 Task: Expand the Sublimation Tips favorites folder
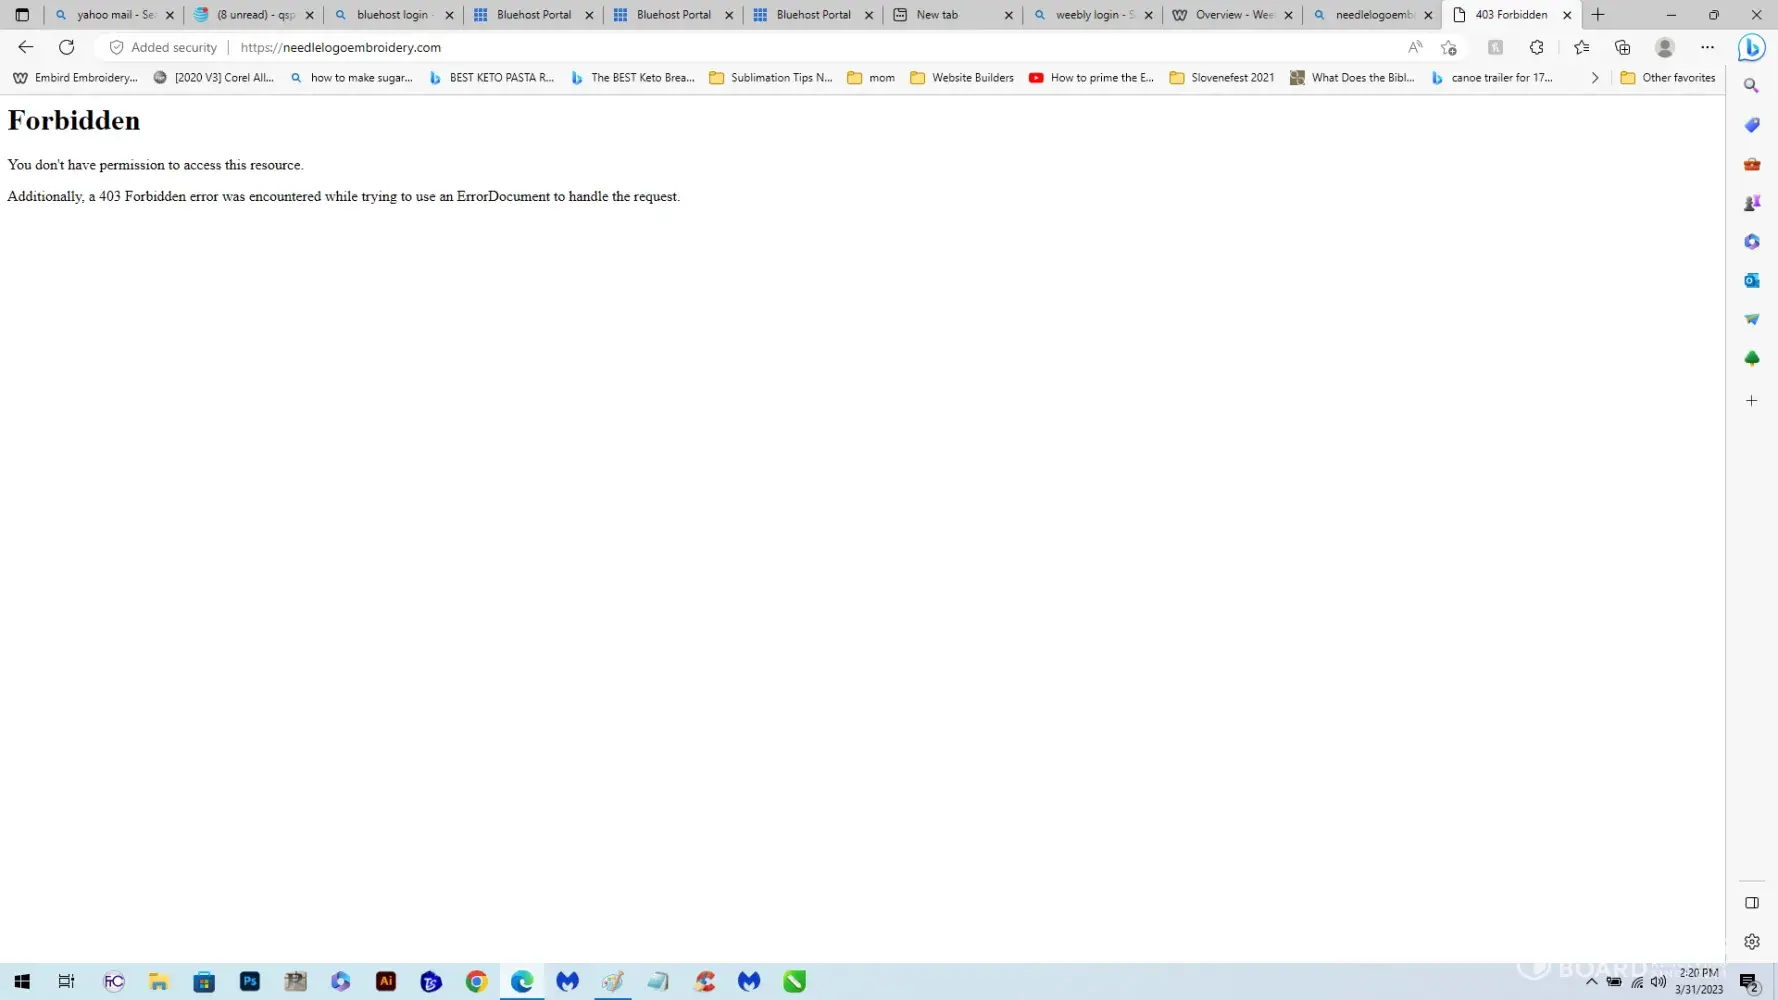click(771, 78)
